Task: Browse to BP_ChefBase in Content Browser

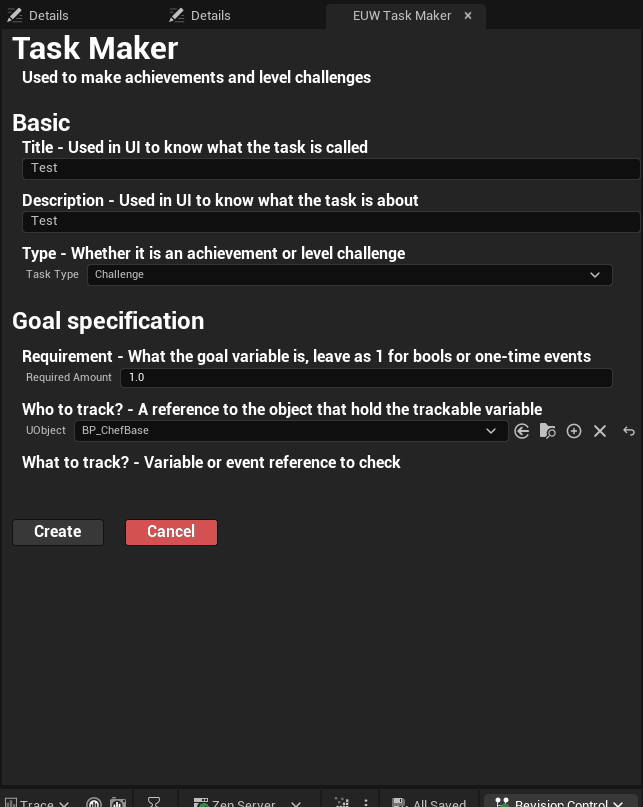Action: pos(547,431)
